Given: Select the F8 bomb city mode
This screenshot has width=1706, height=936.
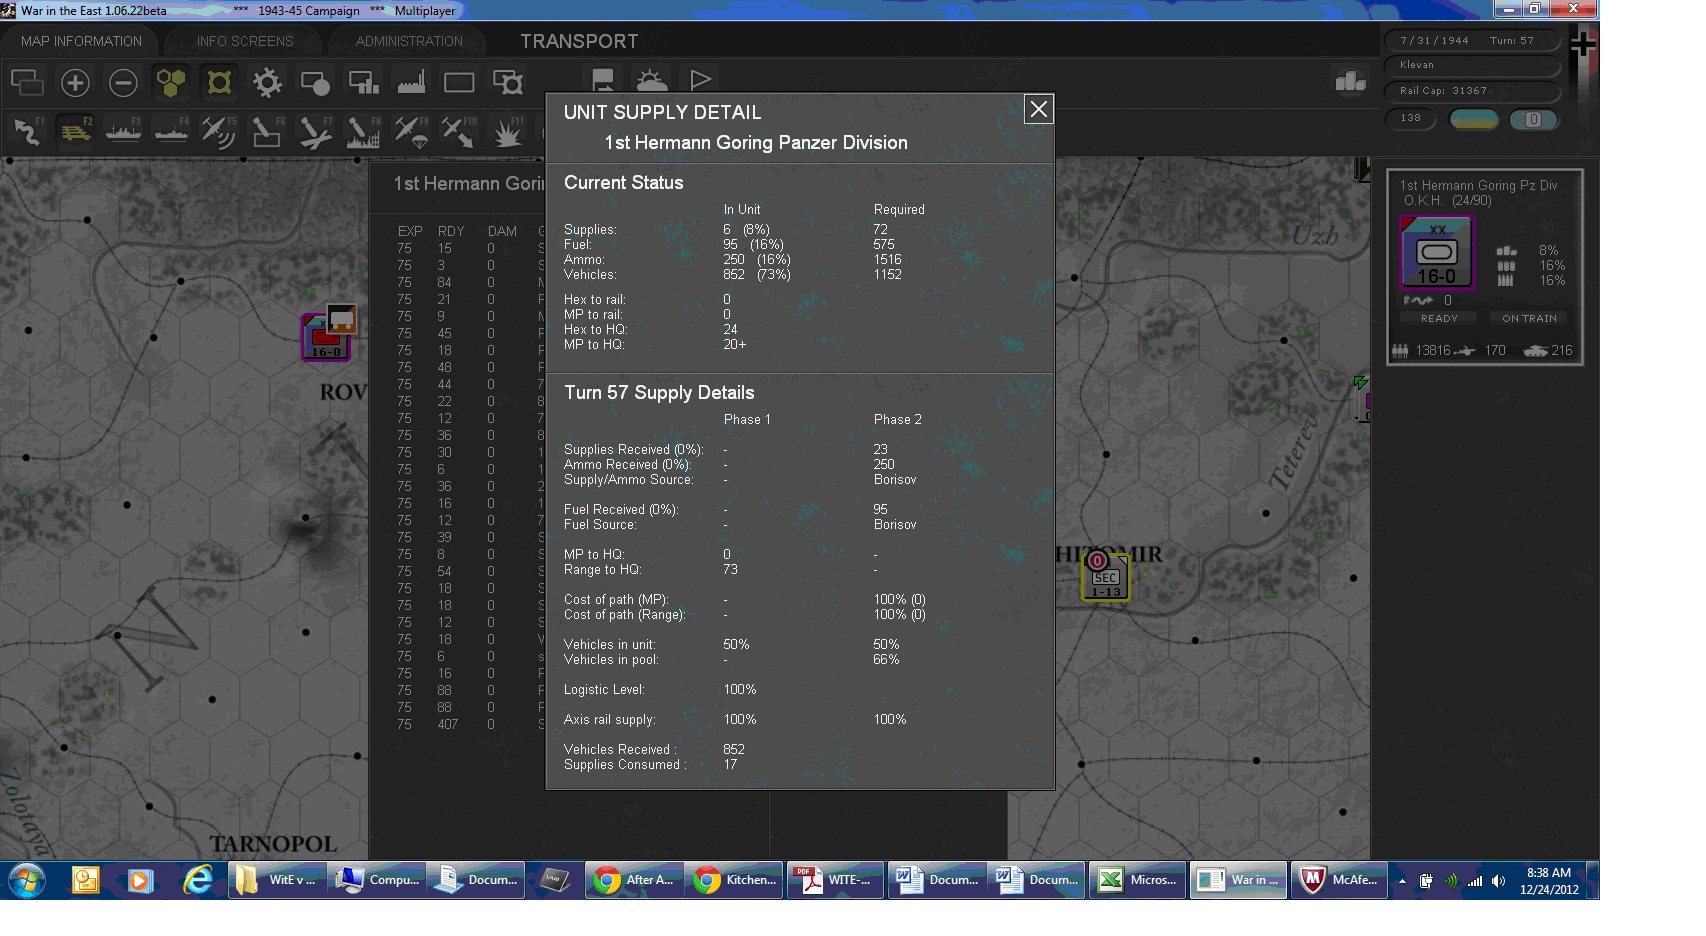Looking at the screenshot, I should point(363,132).
